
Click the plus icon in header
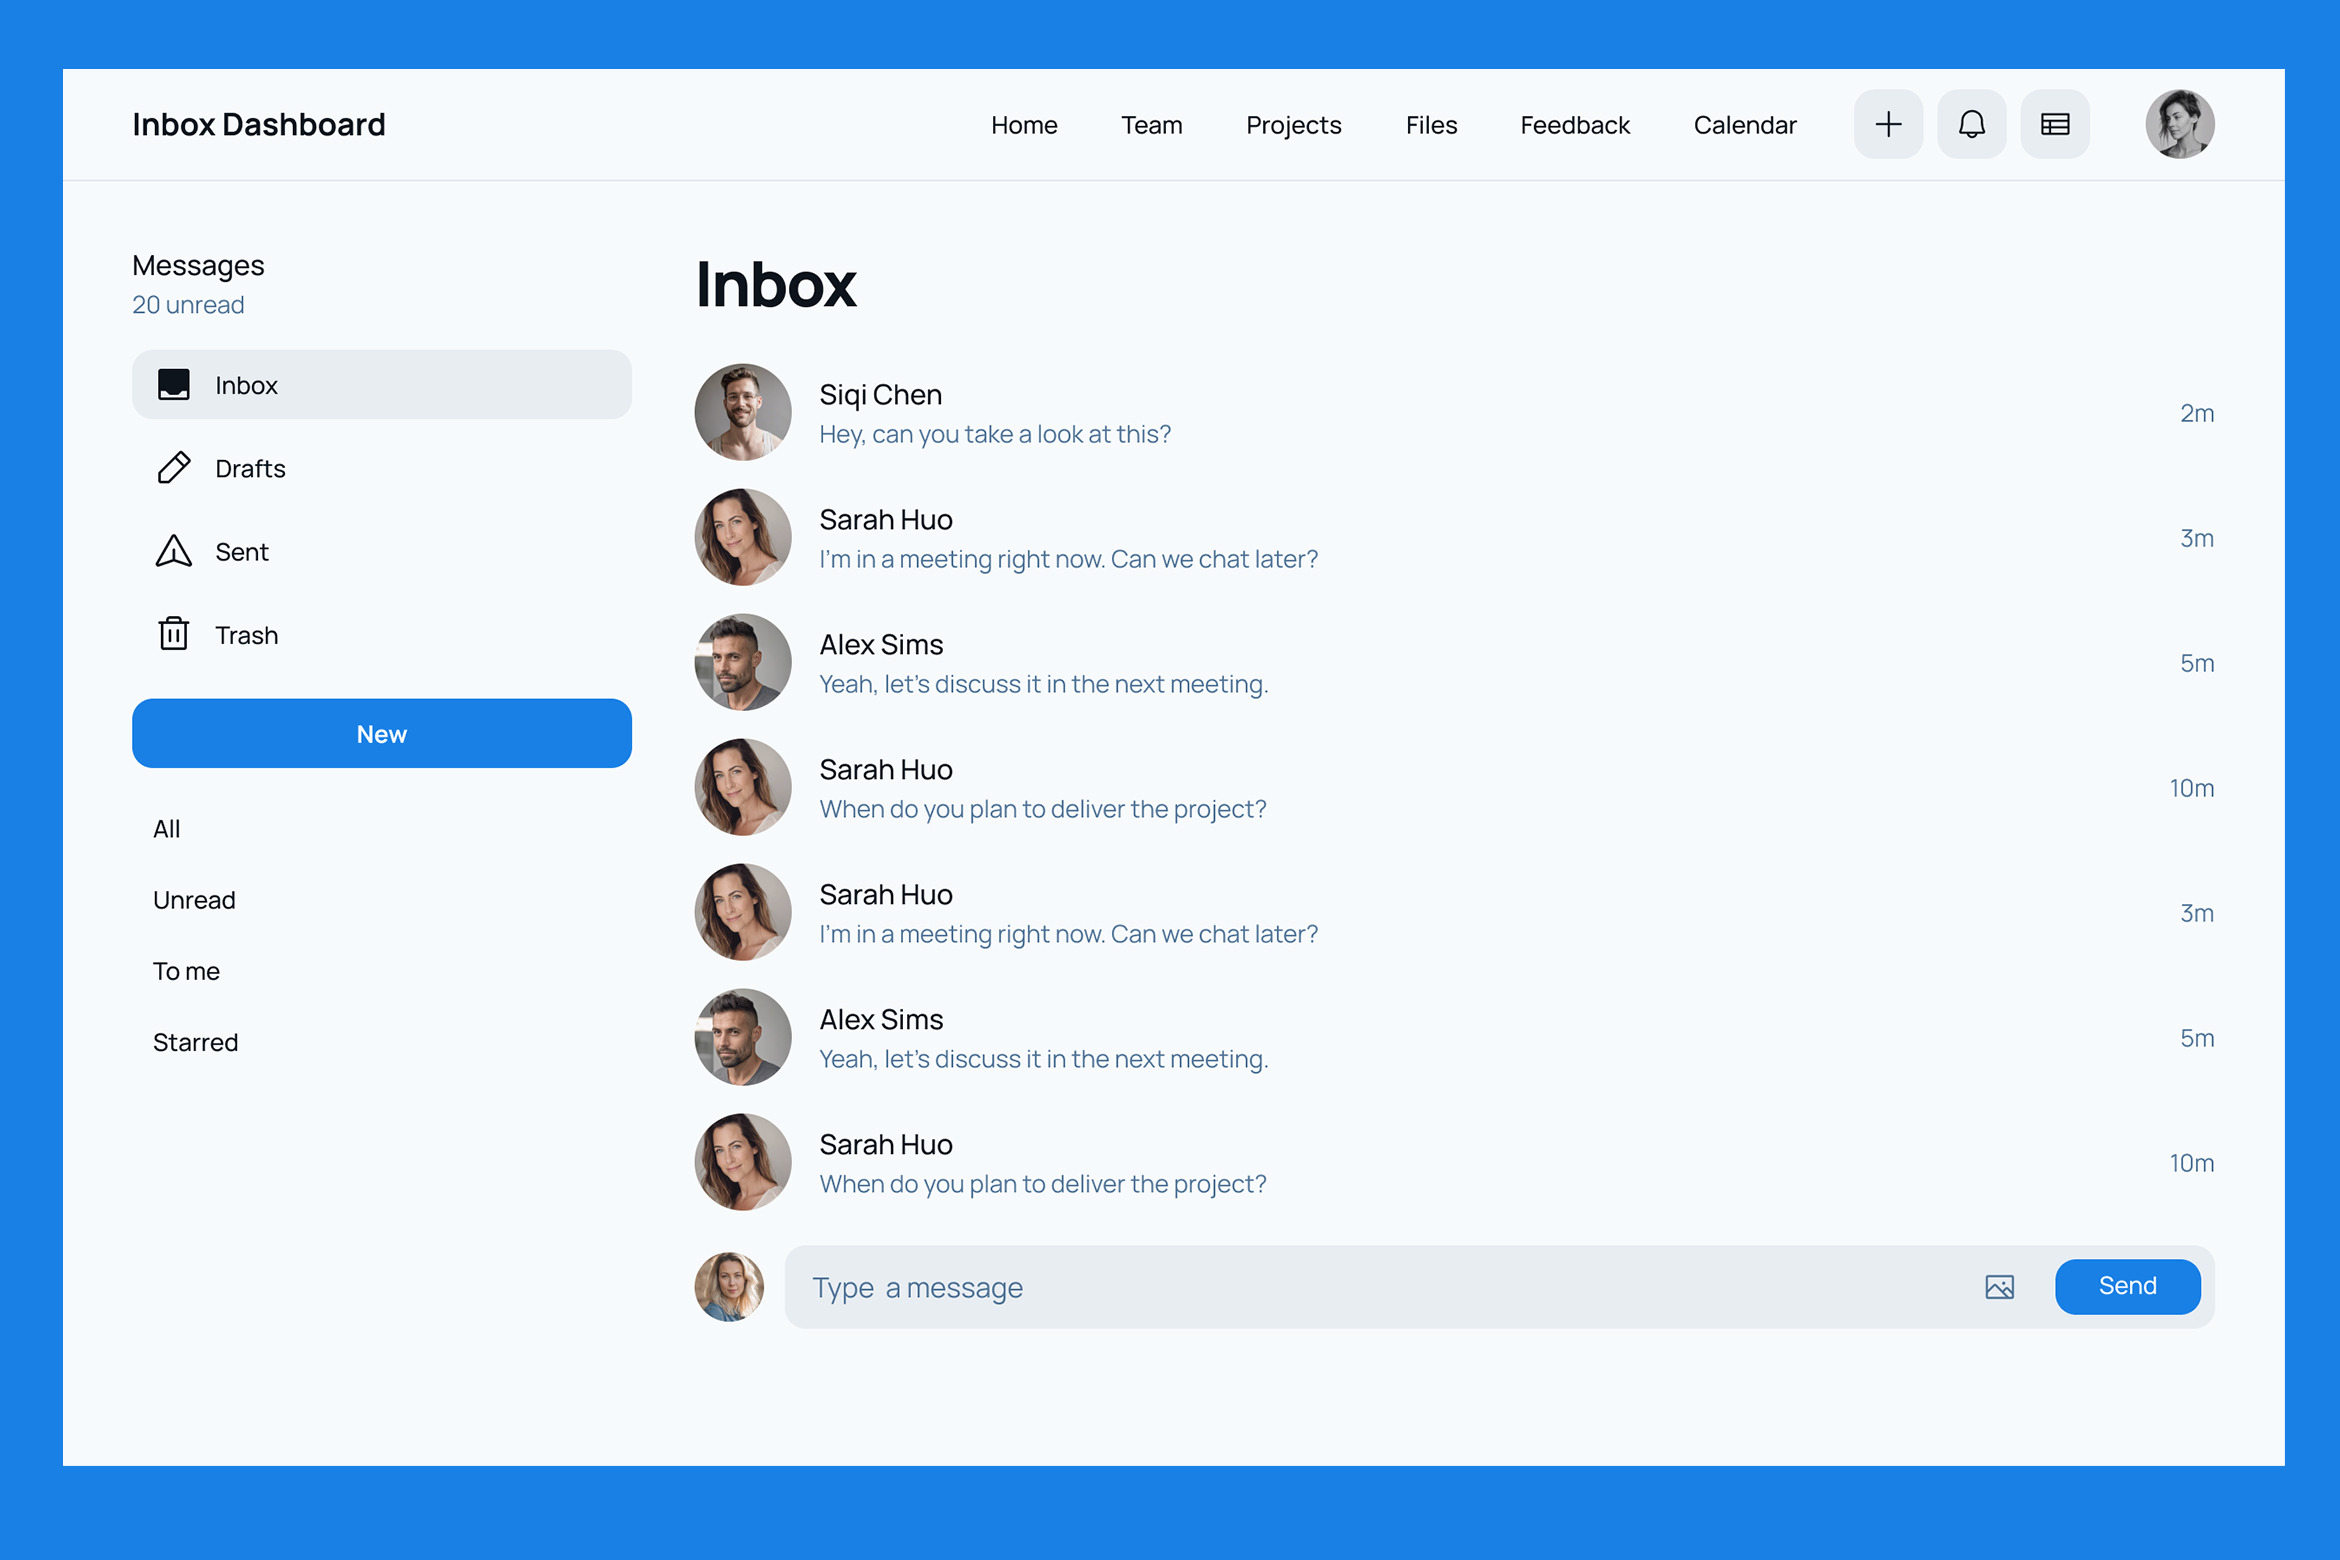[1888, 124]
